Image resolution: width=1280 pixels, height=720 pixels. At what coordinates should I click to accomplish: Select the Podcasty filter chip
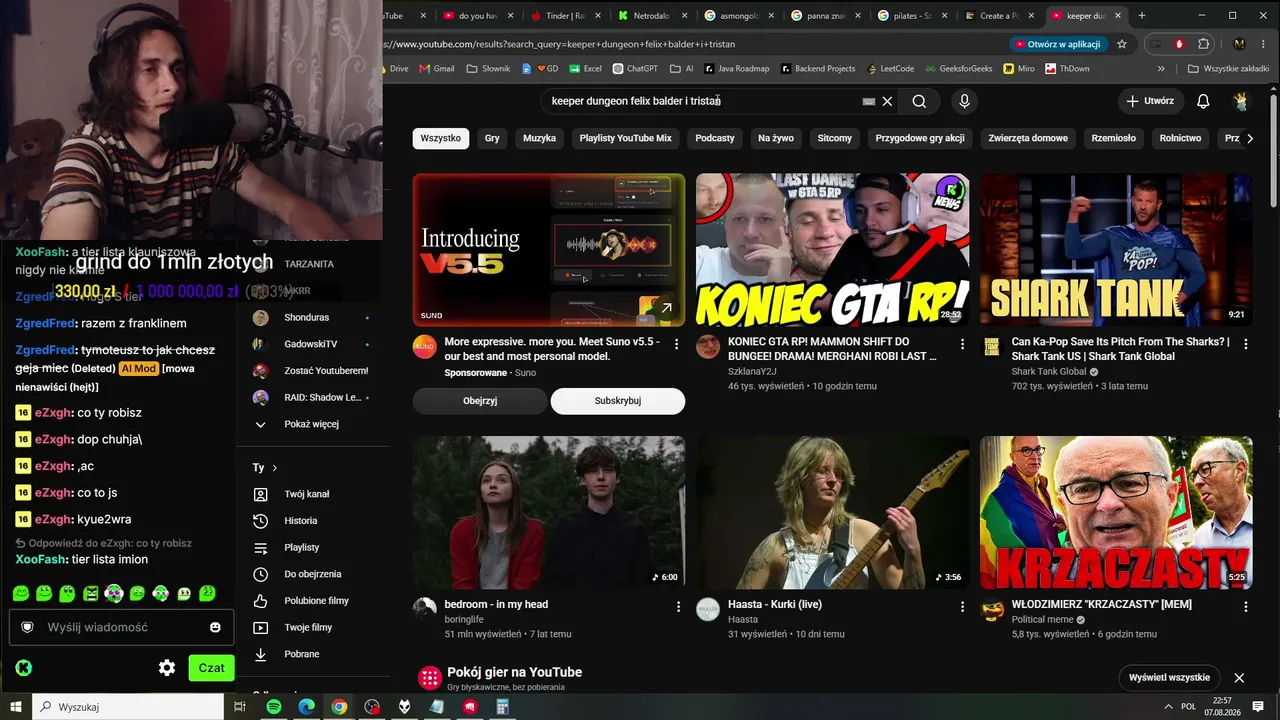pos(715,138)
